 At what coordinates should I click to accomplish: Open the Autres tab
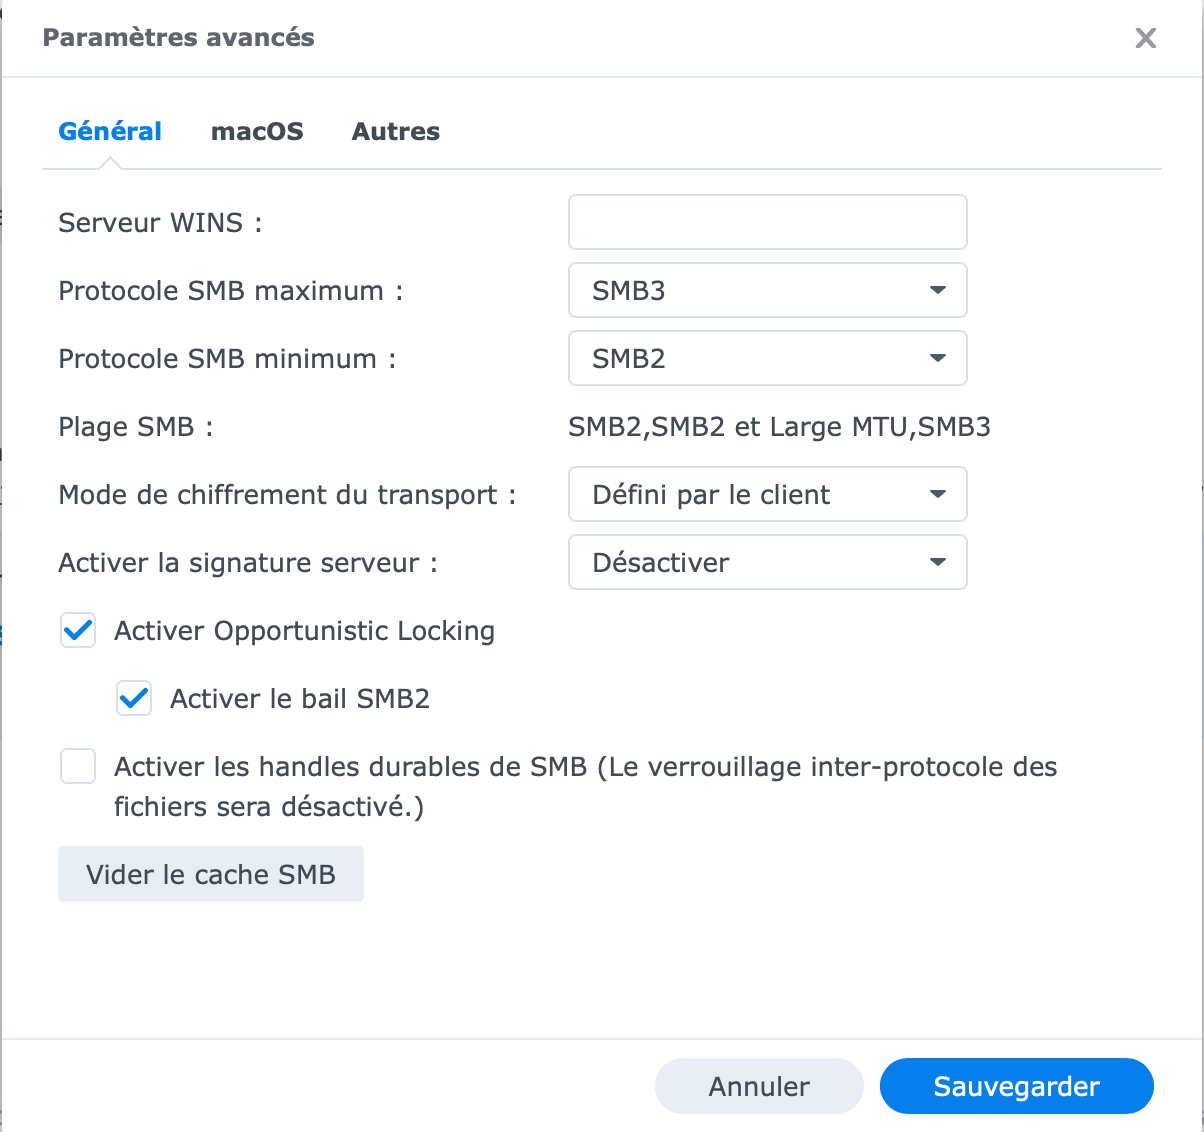coord(396,131)
